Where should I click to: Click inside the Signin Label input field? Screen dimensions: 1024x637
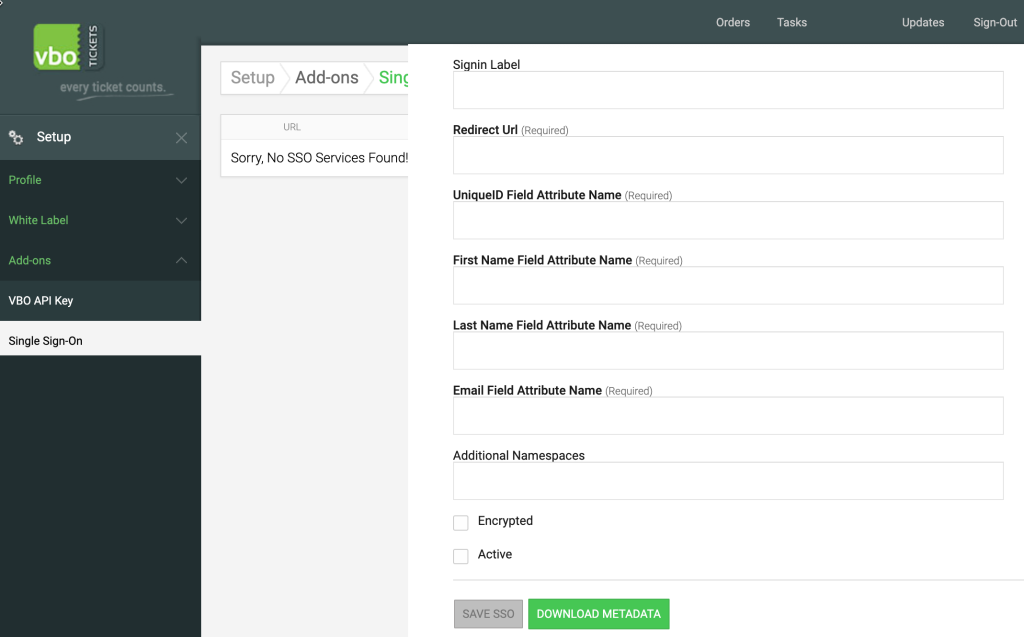[727, 90]
